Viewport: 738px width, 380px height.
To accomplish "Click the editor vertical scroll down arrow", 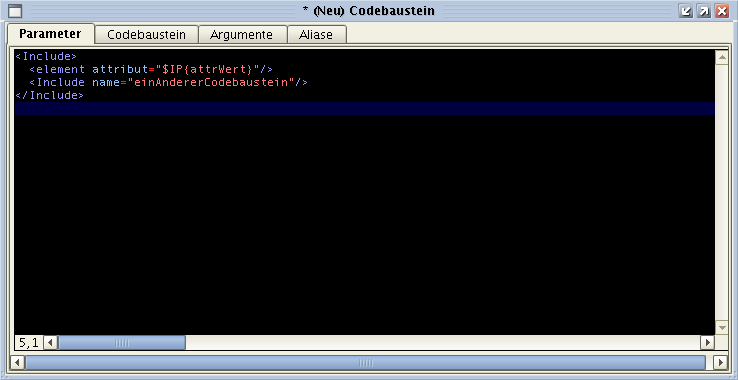I will tap(722, 327).
